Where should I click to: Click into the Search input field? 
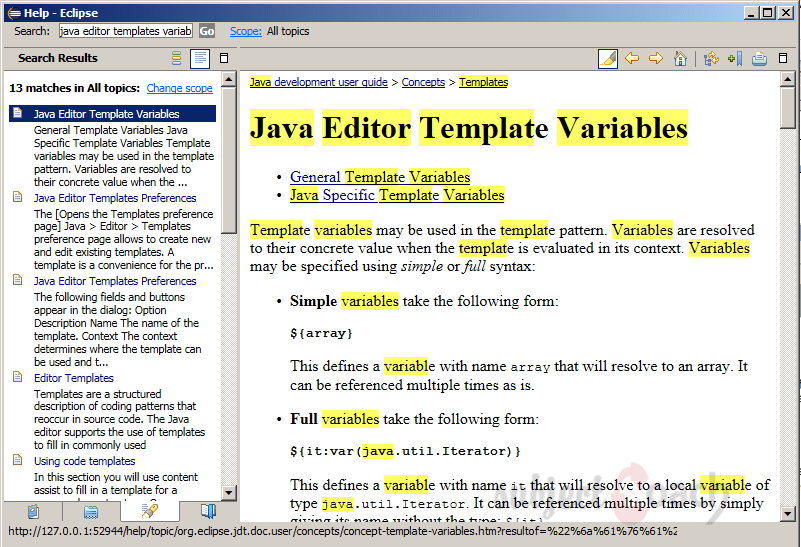(125, 31)
